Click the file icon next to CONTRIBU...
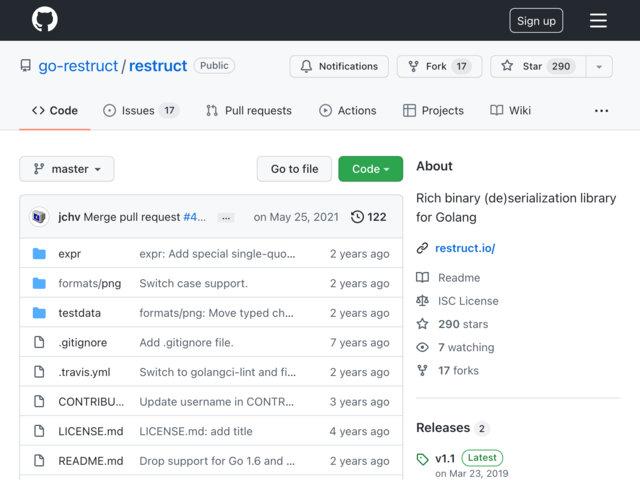Screen dimensions: 640x480 coord(39,401)
